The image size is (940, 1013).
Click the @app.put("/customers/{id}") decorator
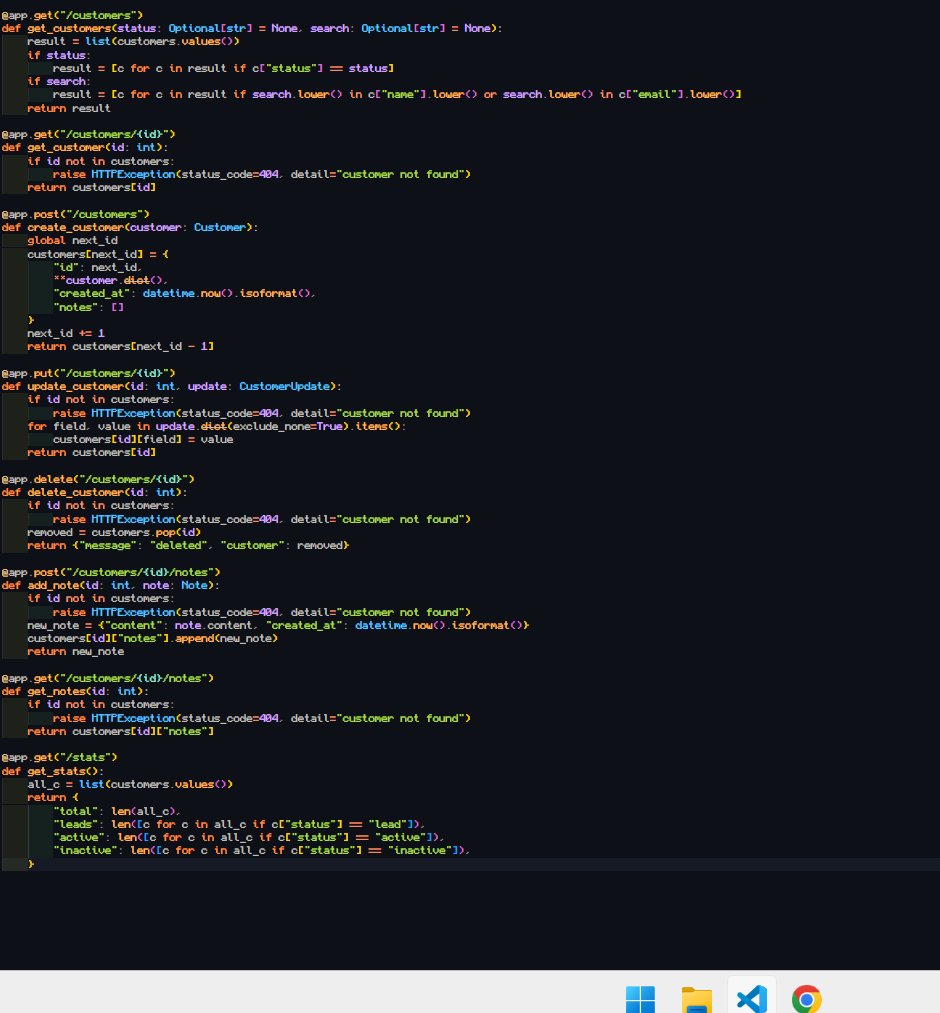pos(88,373)
